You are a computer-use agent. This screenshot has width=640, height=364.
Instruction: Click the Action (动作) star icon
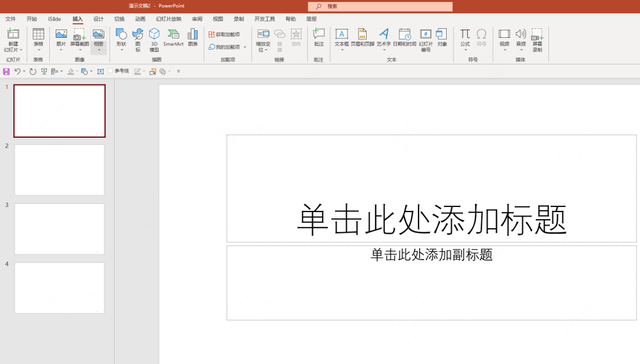[x=296, y=34]
